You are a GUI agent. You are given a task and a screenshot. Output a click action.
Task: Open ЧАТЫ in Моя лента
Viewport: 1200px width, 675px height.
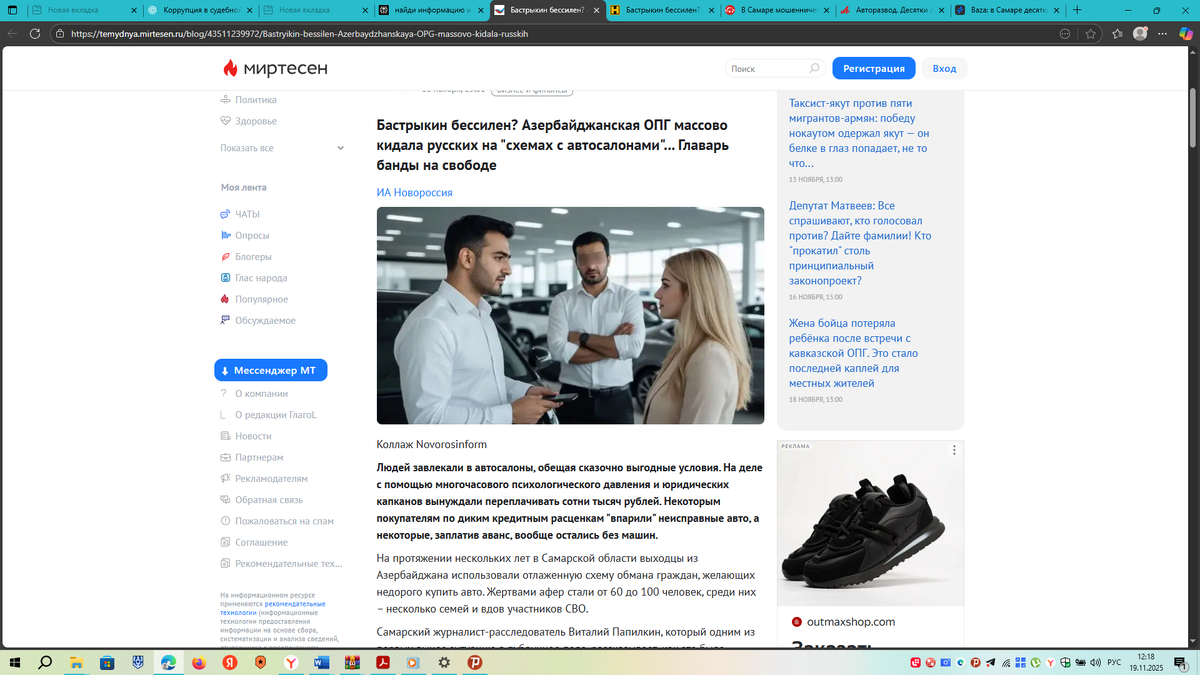(x=247, y=214)
